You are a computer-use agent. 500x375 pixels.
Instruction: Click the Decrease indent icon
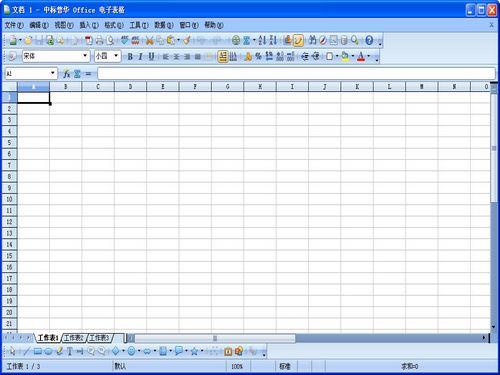click(305, 57)
